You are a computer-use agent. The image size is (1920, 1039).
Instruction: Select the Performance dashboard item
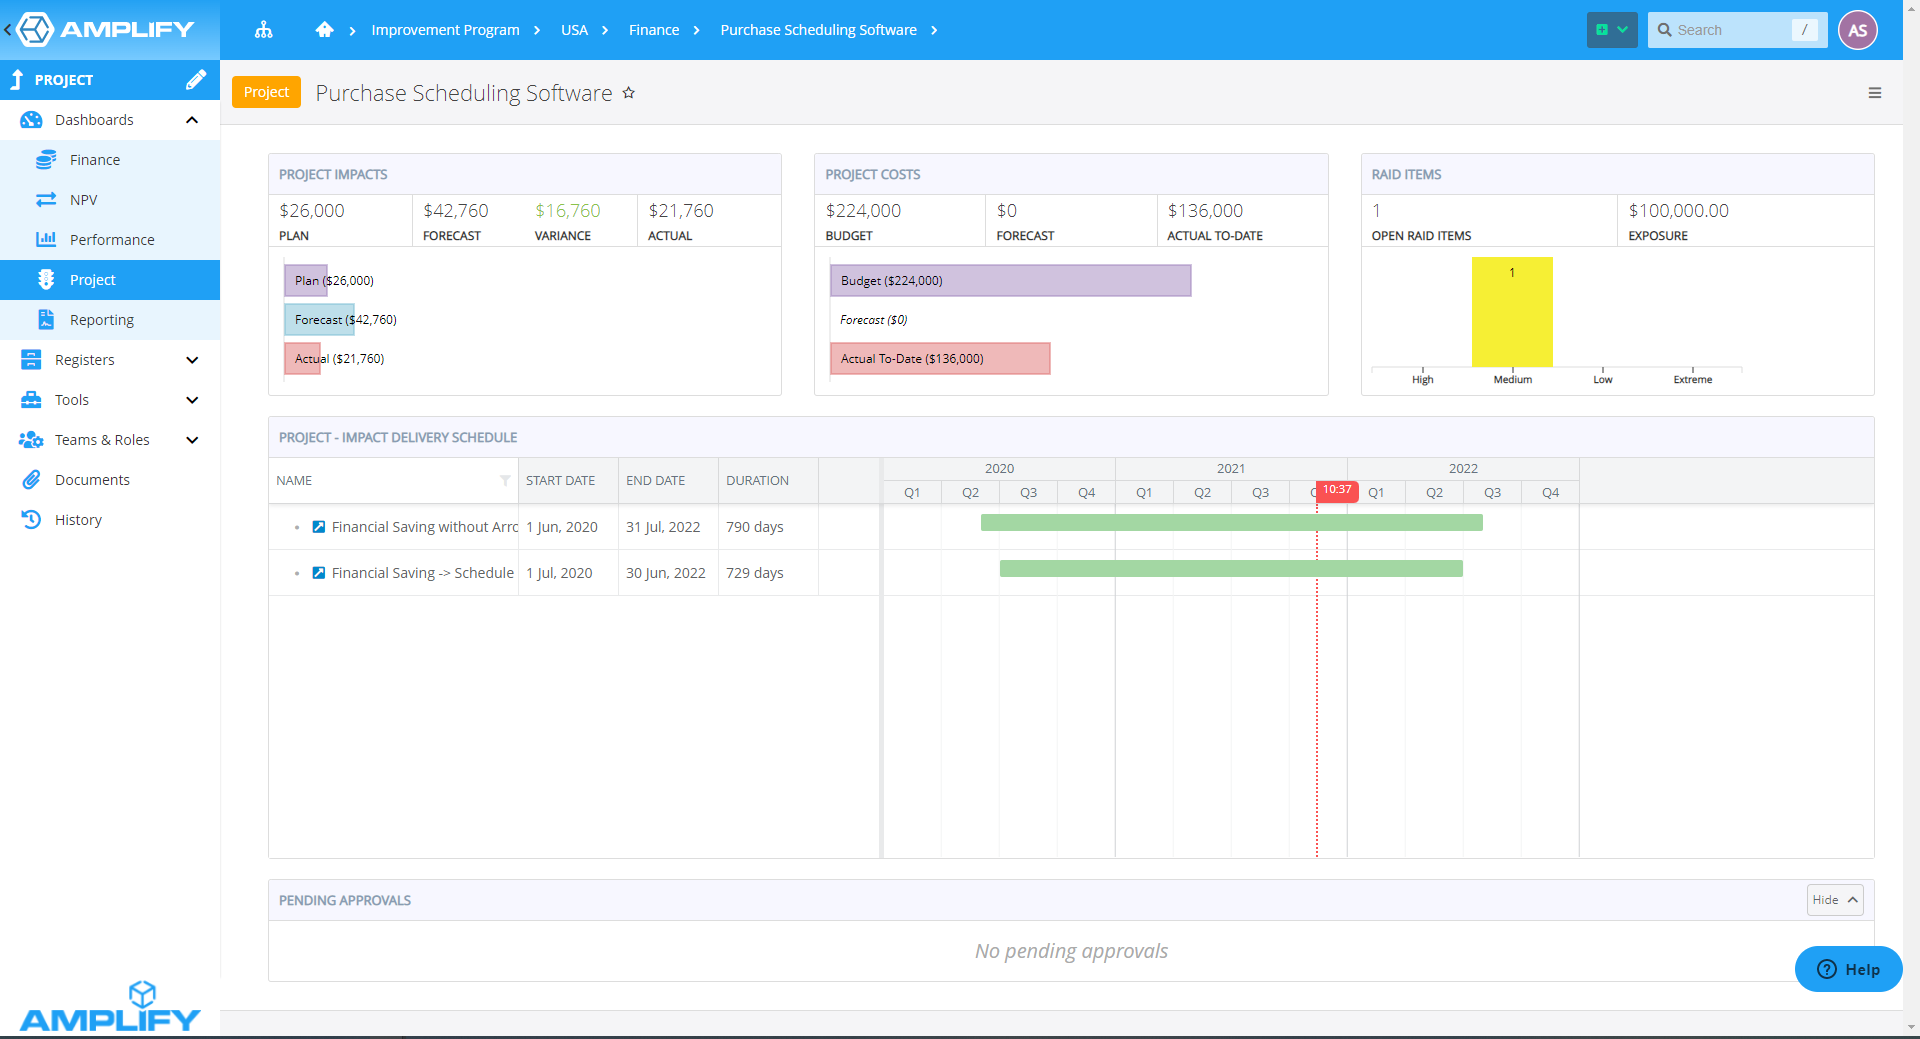tap(112, 240)
